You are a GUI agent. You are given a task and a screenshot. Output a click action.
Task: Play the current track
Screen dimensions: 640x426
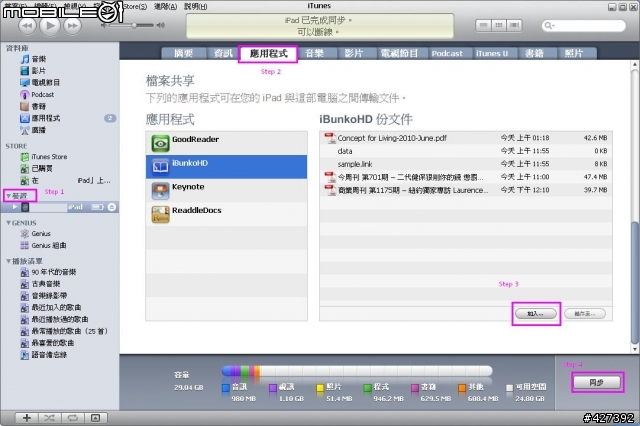[50, 25]
